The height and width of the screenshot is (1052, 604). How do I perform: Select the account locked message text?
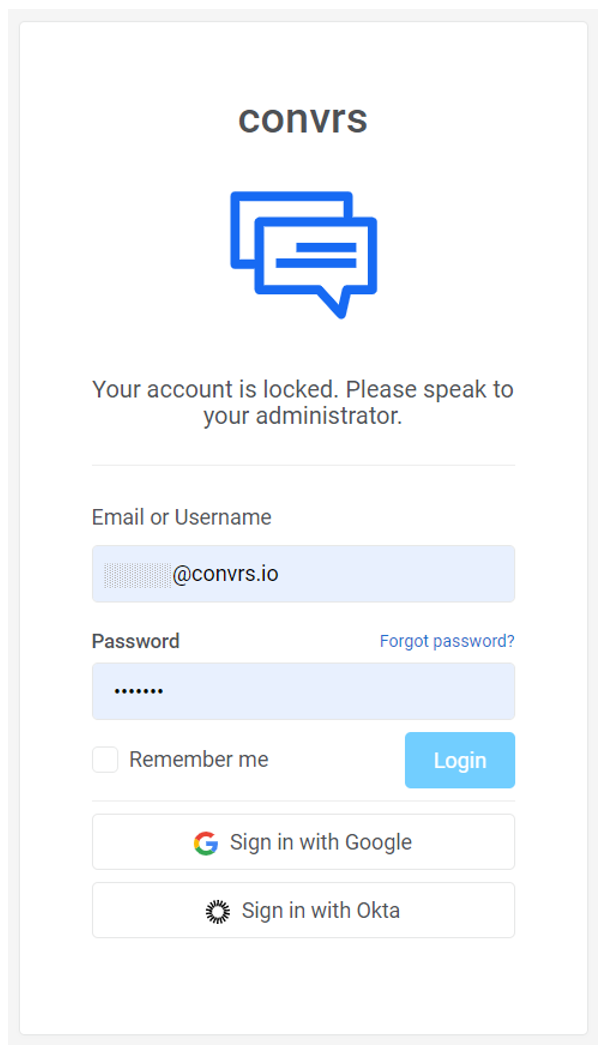(x=303, y=403)
